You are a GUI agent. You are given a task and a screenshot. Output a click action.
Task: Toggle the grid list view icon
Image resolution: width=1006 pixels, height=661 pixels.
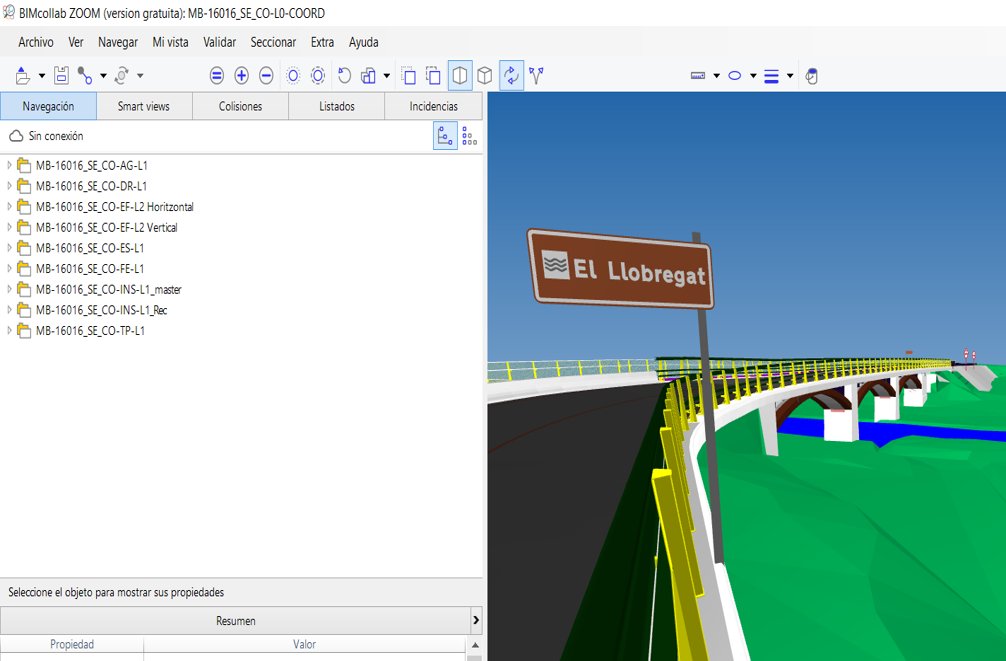(x=470, y=136)
